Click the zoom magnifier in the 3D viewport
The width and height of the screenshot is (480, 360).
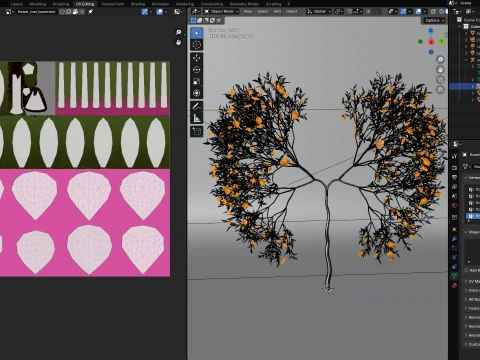click(x=440, y=59)
